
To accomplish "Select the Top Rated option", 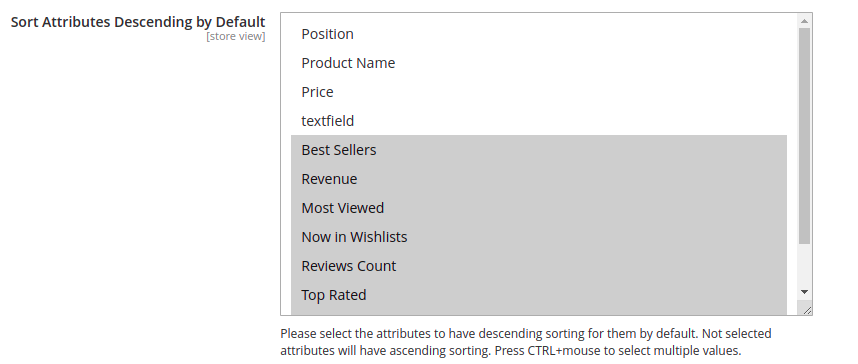I will [x=538, y=295].
